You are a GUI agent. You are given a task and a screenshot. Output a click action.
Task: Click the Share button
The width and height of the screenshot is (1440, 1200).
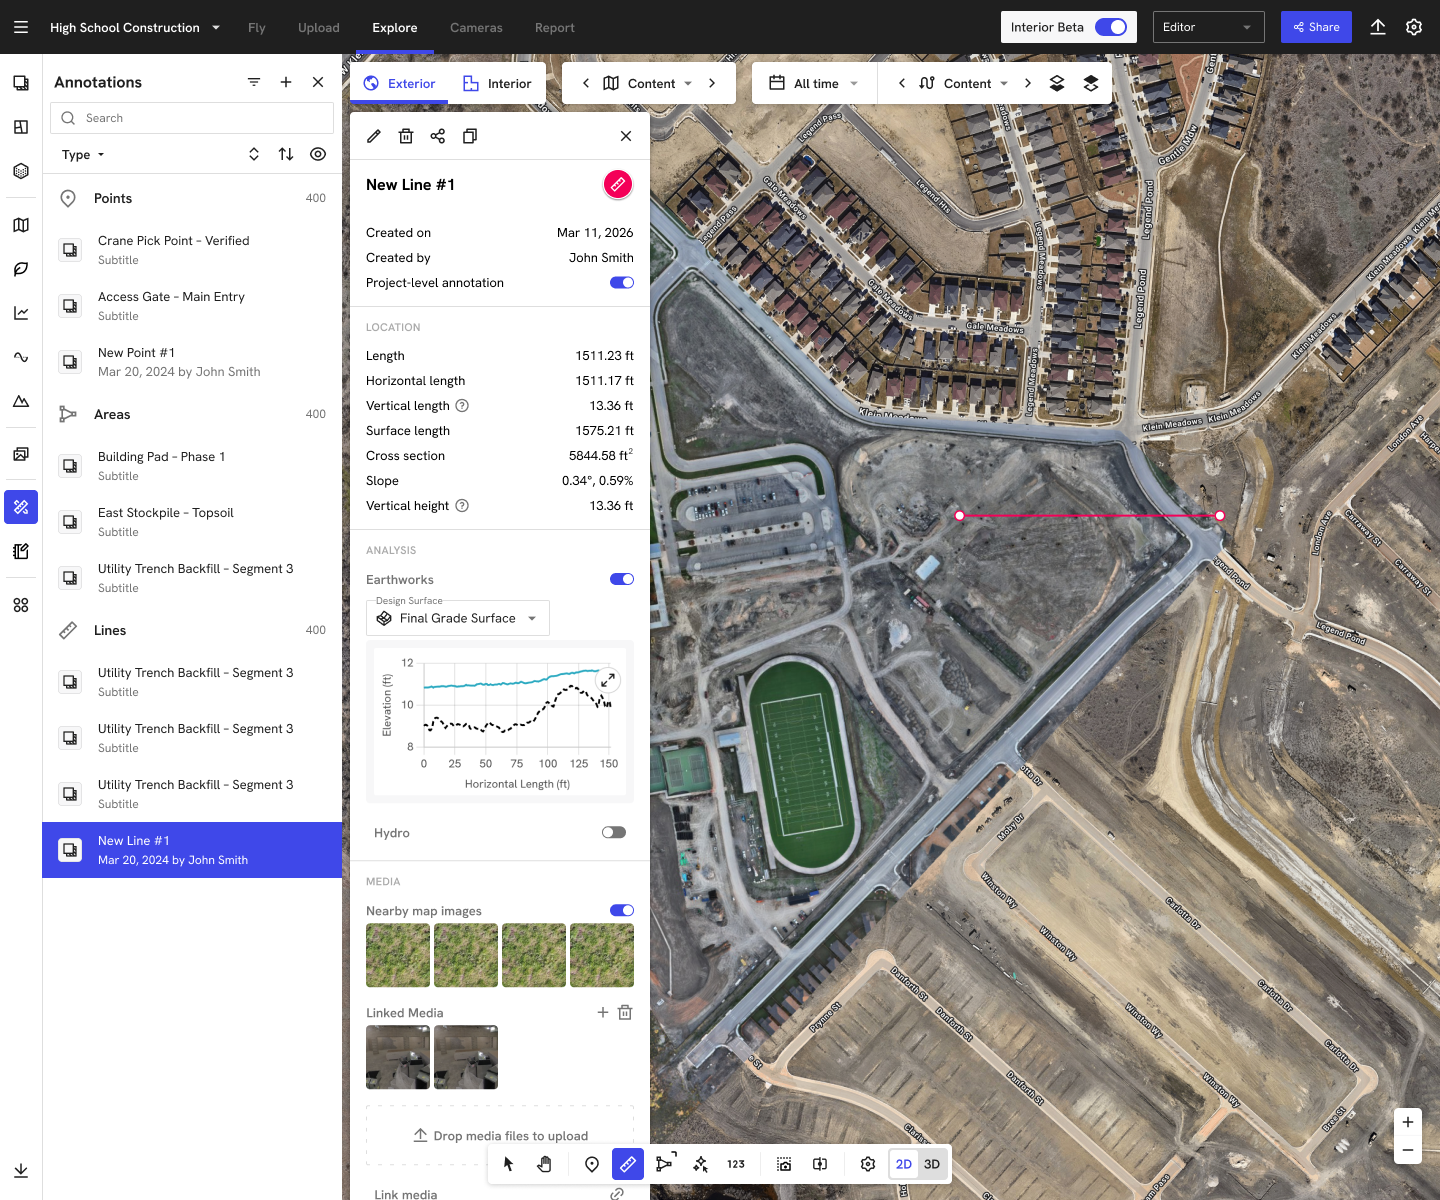click(x=1316, y=27)
